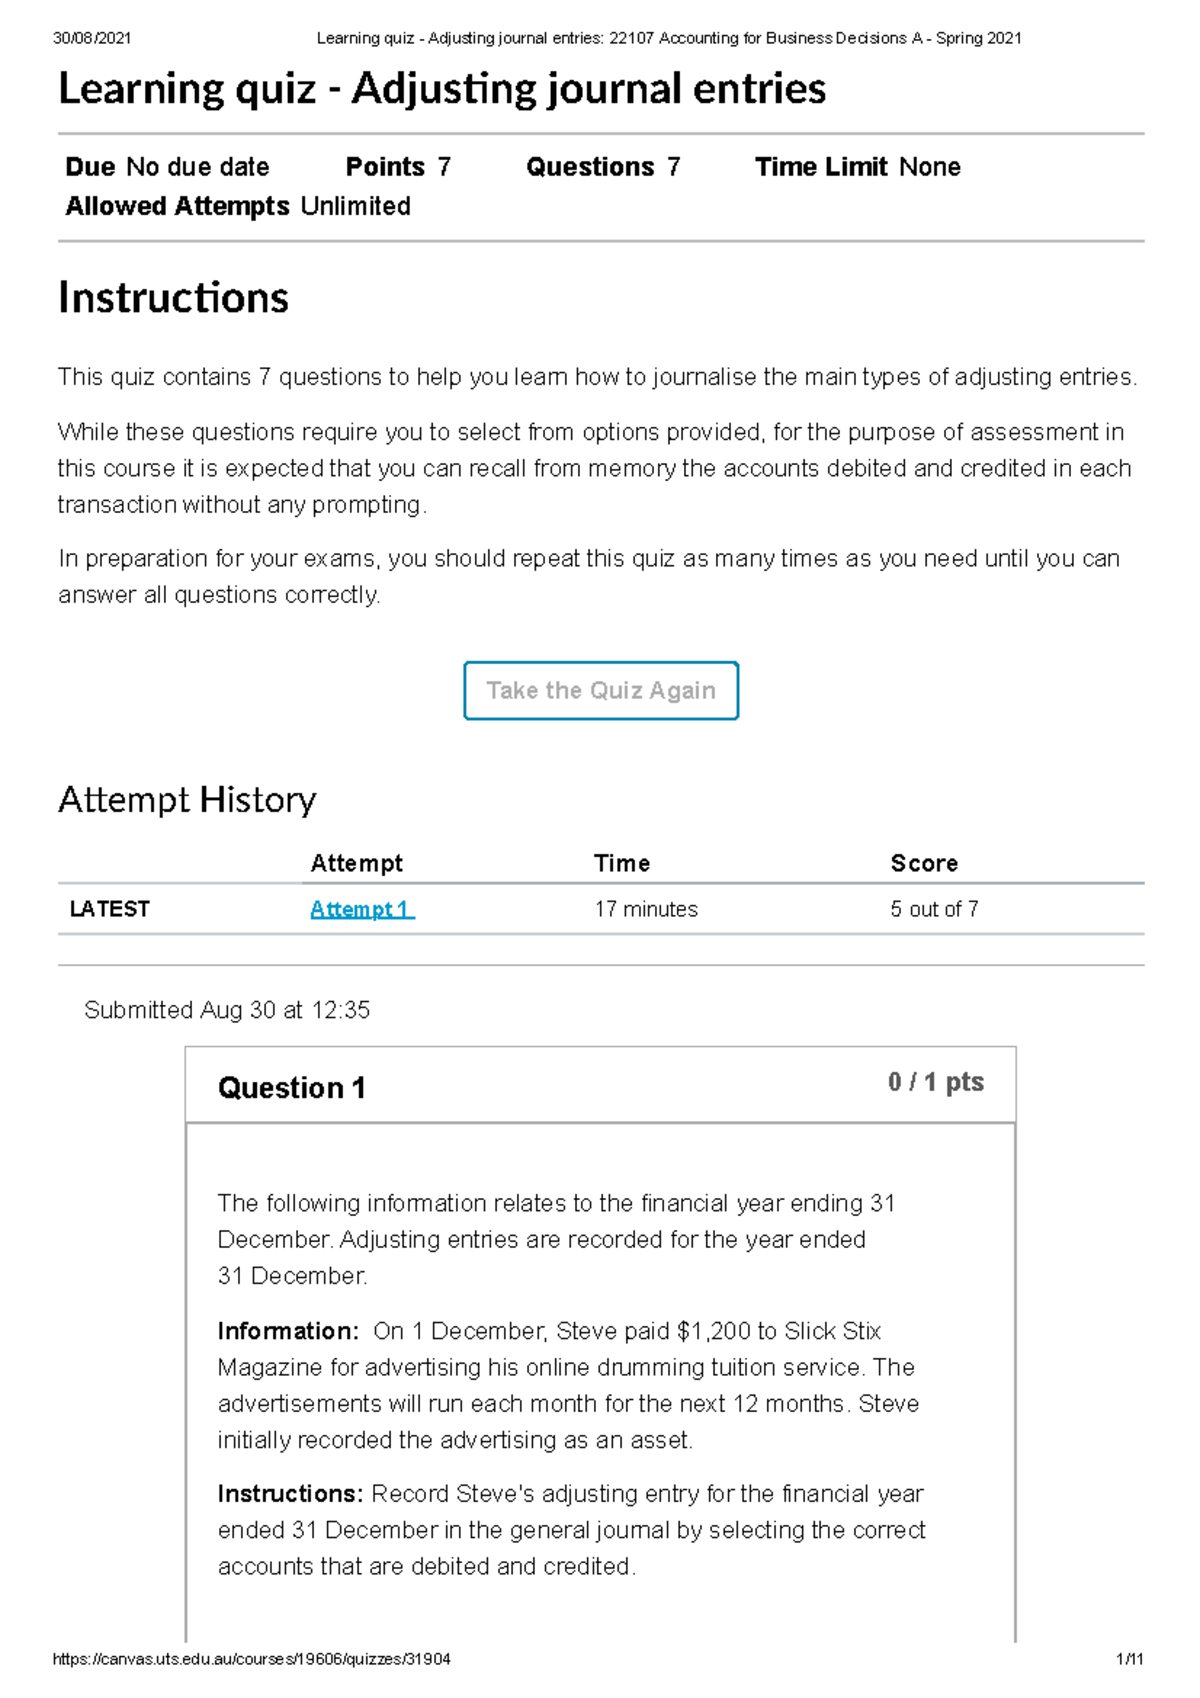Open the "Attempt 1" link
The width and height of the screenshot is (1200, 1698).
click(360, 910)
